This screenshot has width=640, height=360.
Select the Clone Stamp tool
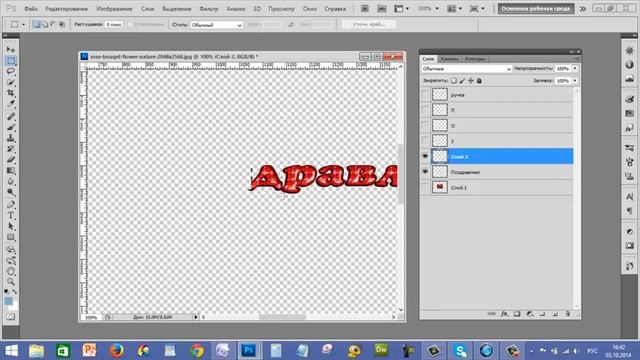(11, 138)
